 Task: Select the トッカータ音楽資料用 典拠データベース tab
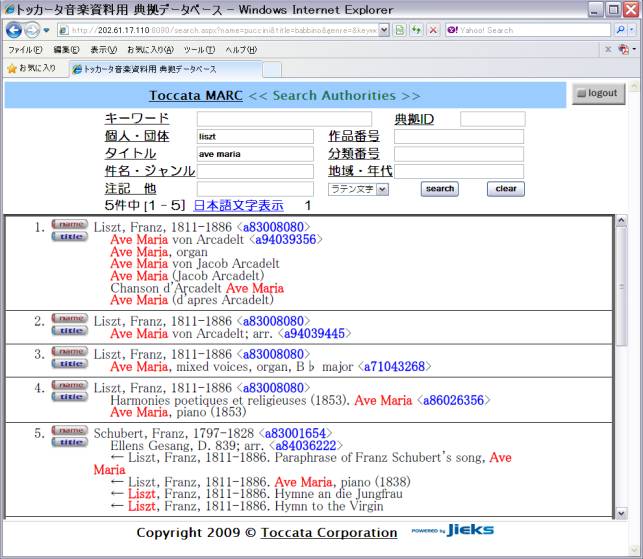(x=166, y=69)
